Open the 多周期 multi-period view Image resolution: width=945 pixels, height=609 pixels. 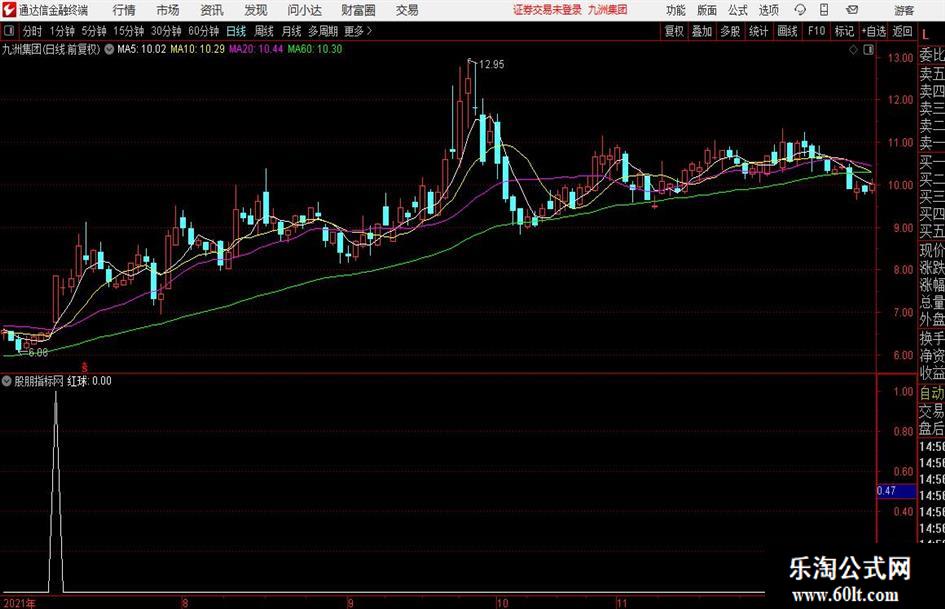323,31
